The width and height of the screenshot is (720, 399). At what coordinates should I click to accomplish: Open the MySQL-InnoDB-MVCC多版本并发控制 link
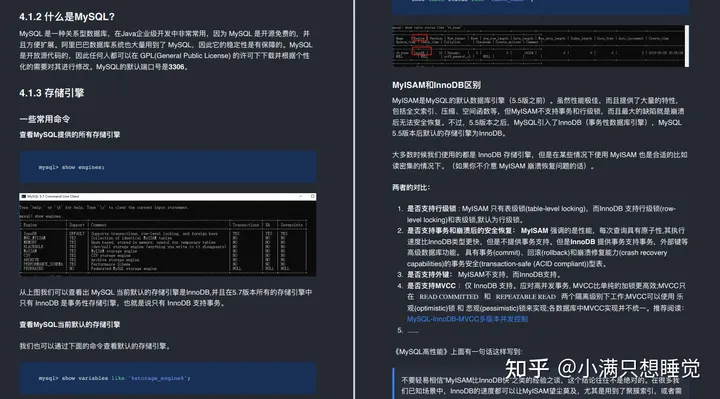coord(467,319)
